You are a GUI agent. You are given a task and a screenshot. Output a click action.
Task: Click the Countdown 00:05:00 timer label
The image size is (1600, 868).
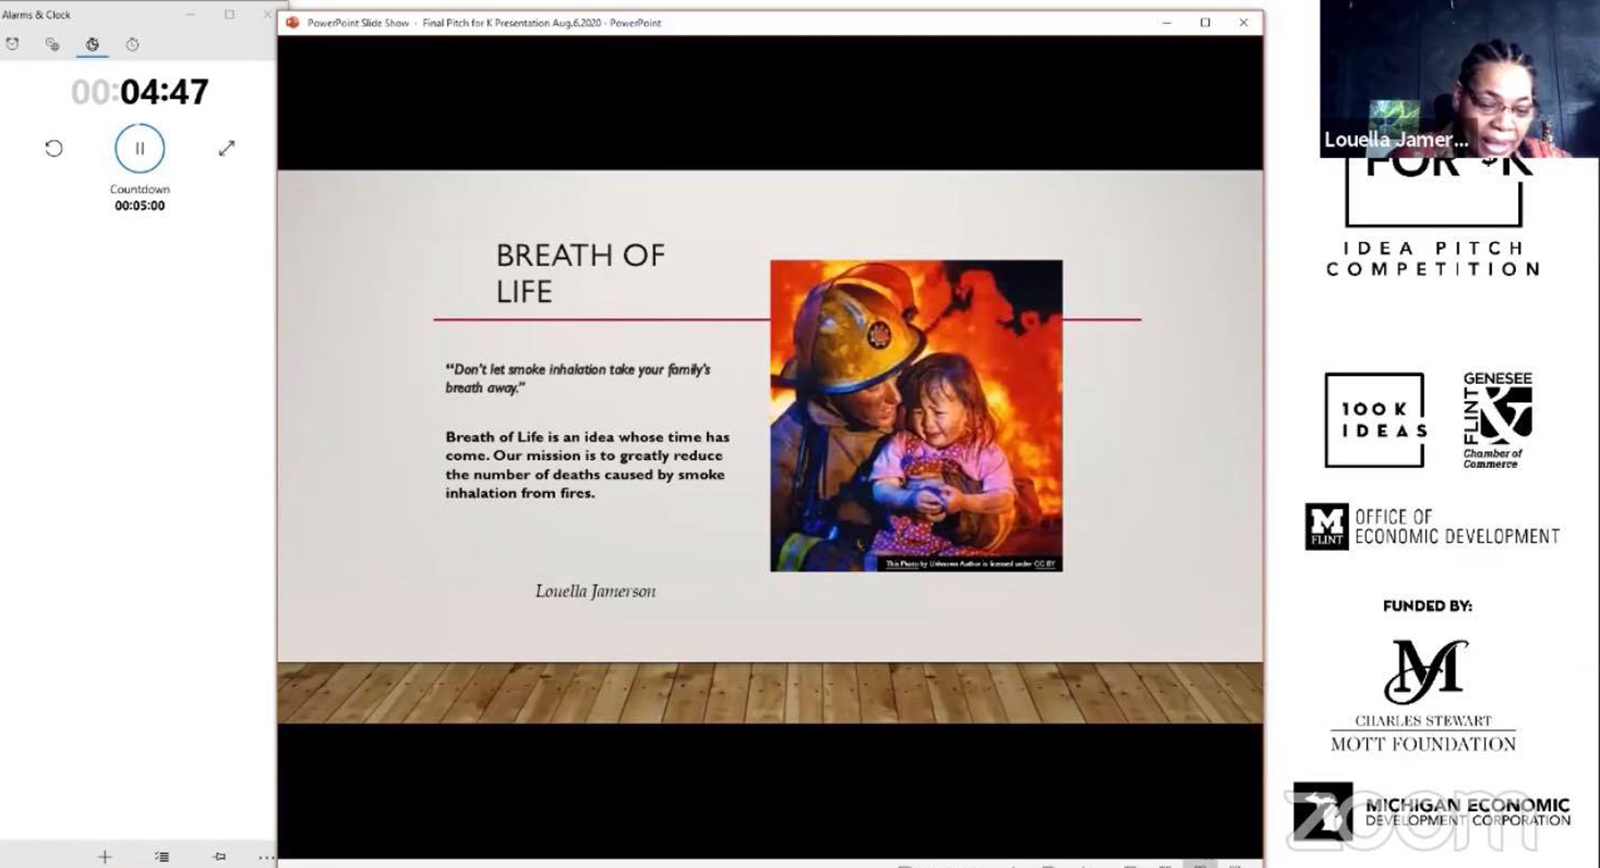click(x=140, y=197)
